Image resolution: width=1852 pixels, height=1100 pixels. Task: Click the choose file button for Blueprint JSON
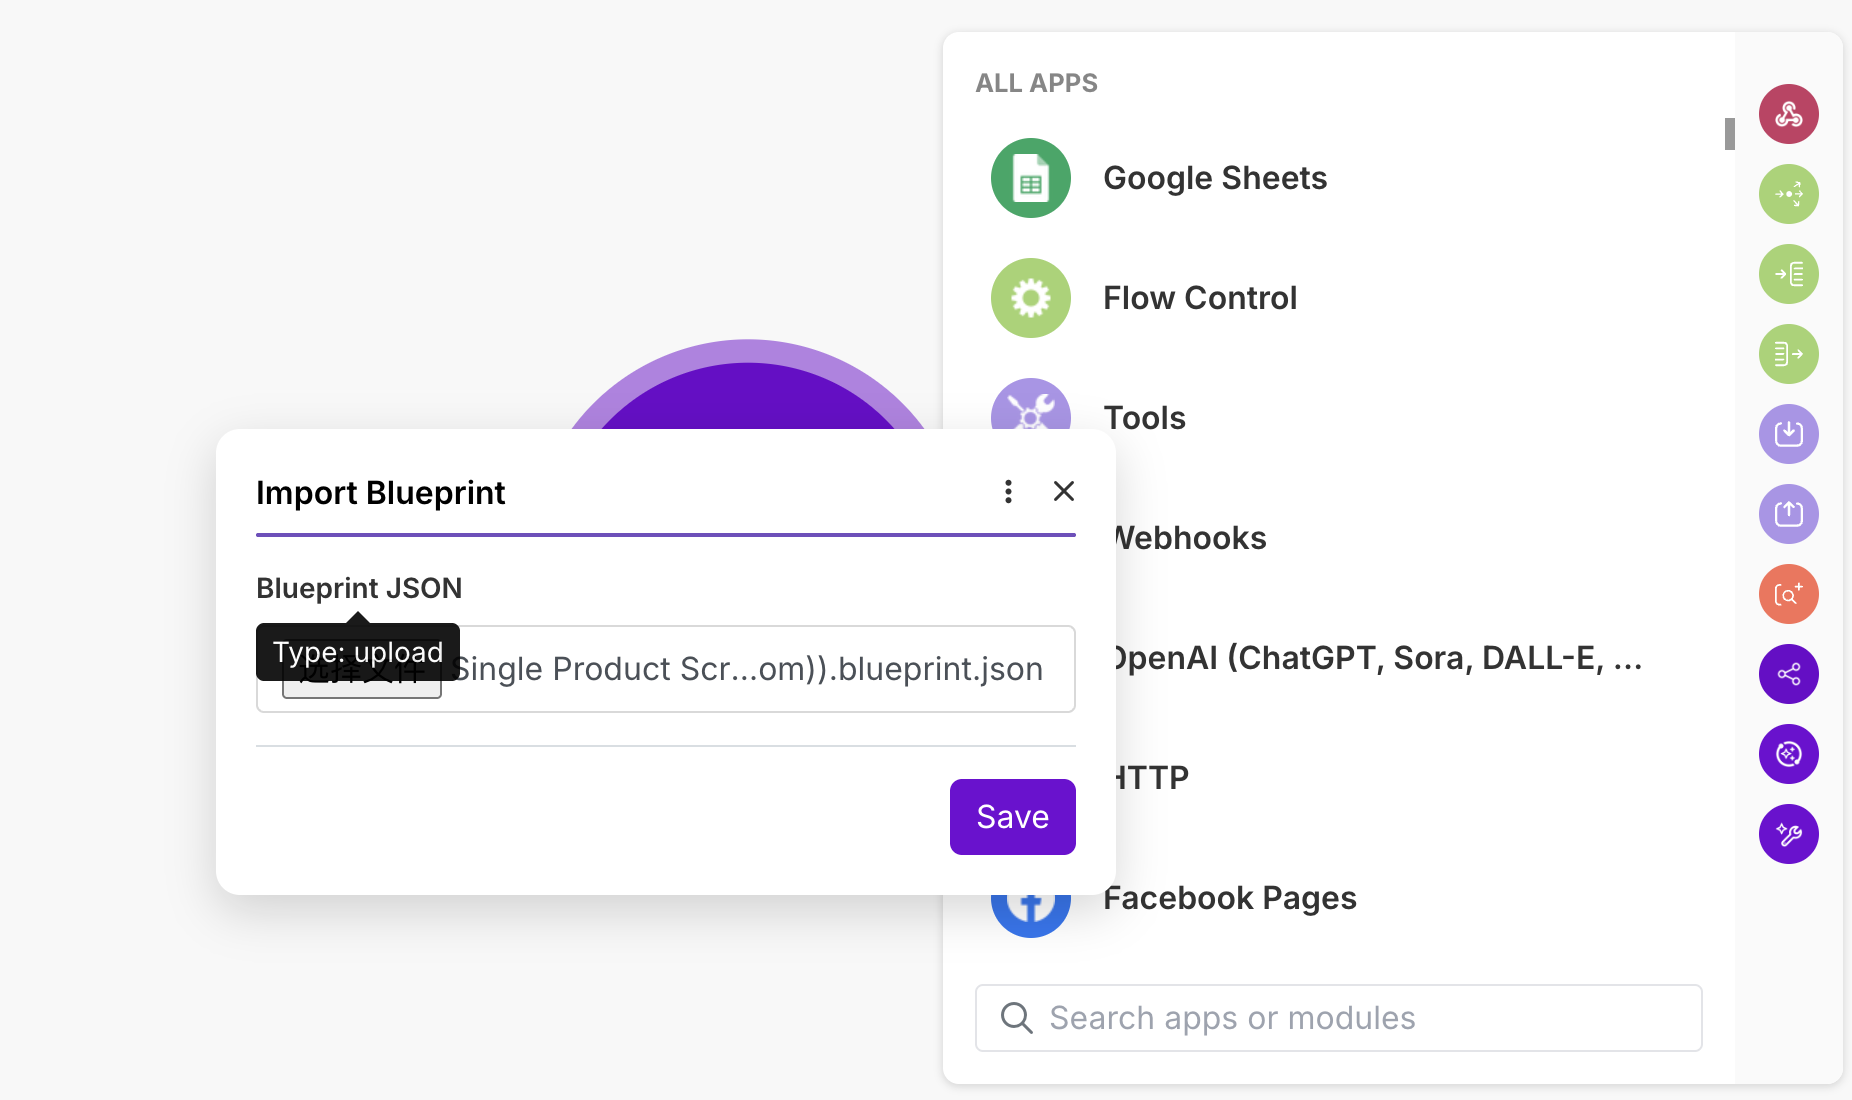tap(362, 685)
